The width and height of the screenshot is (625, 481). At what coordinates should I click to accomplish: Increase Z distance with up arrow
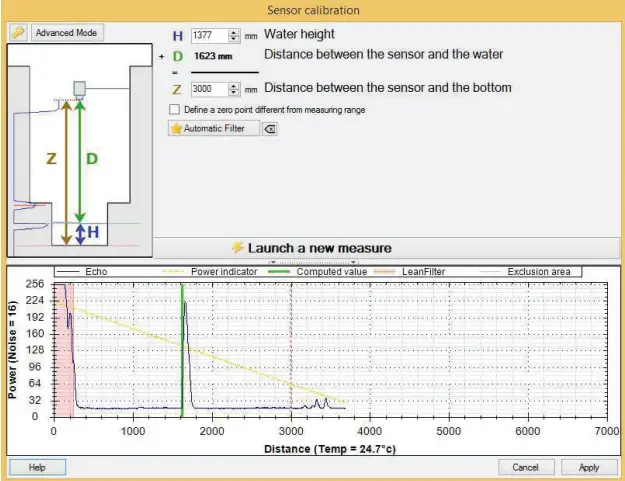(x=234, y=86)
